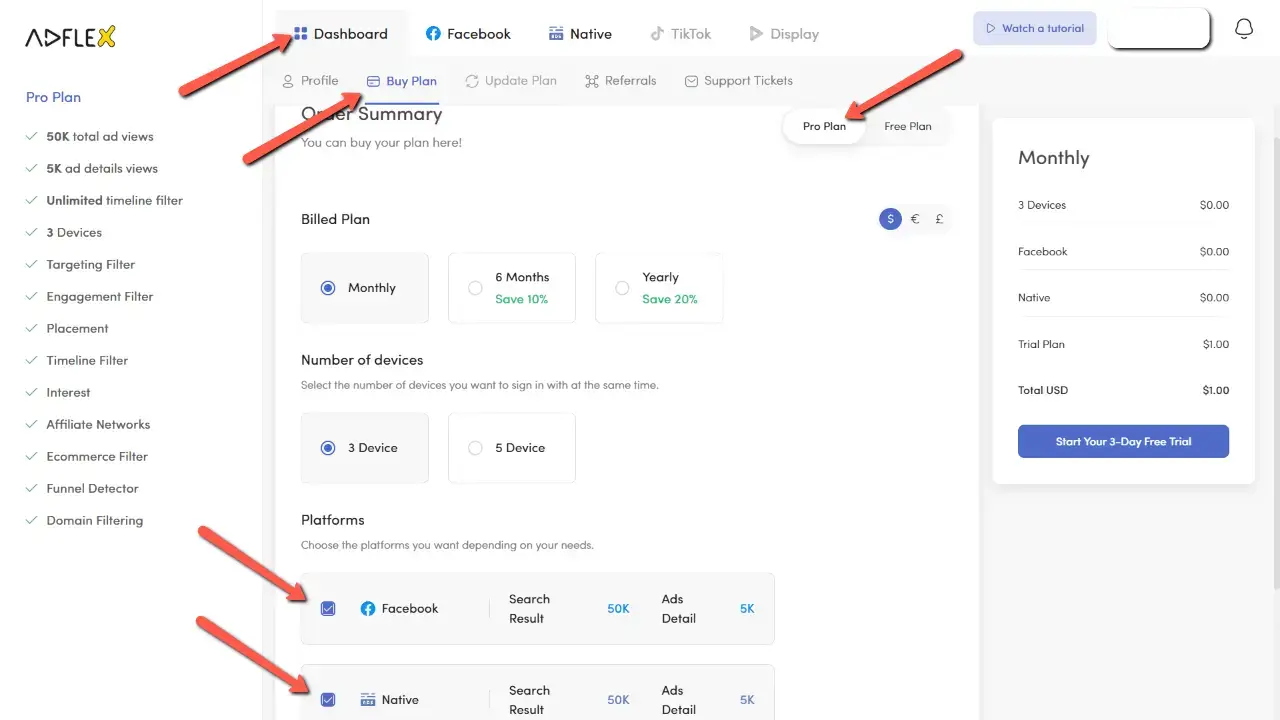The height and width of the screenshot is (720, 1280).
Task: Switch currency to Euro
Action: [x=914, y=218]
